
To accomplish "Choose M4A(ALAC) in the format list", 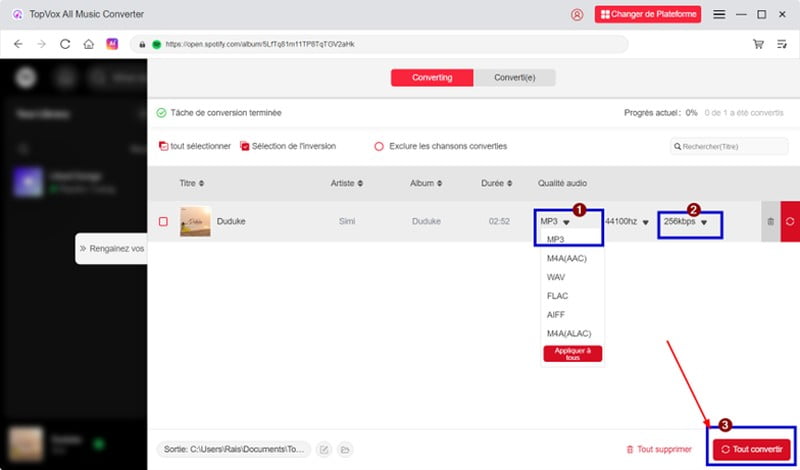I will pyautogui.click(x=569, y=334).
